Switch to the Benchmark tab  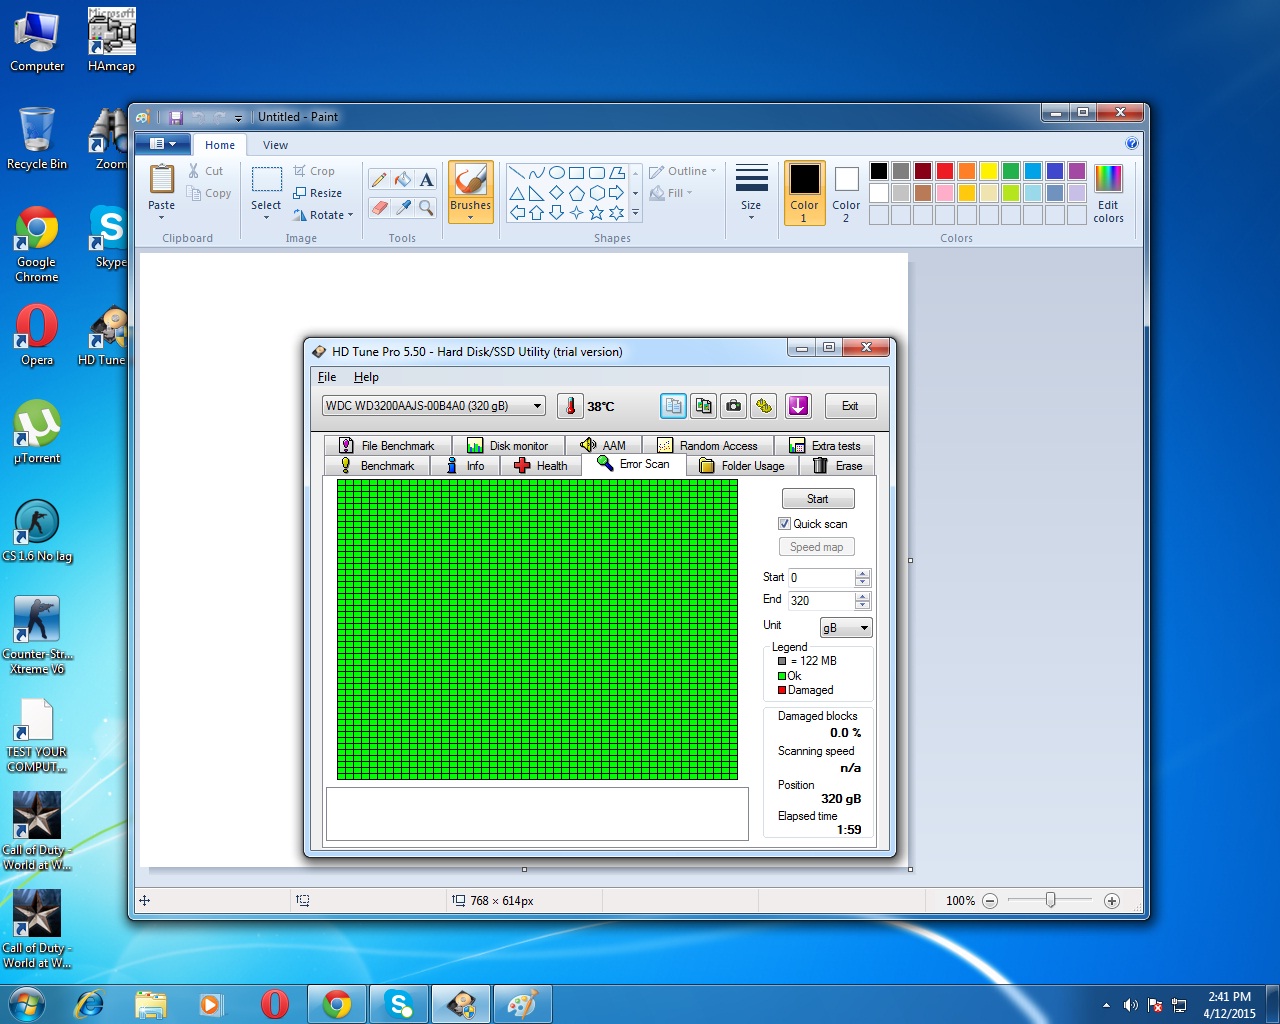[378, 466]
